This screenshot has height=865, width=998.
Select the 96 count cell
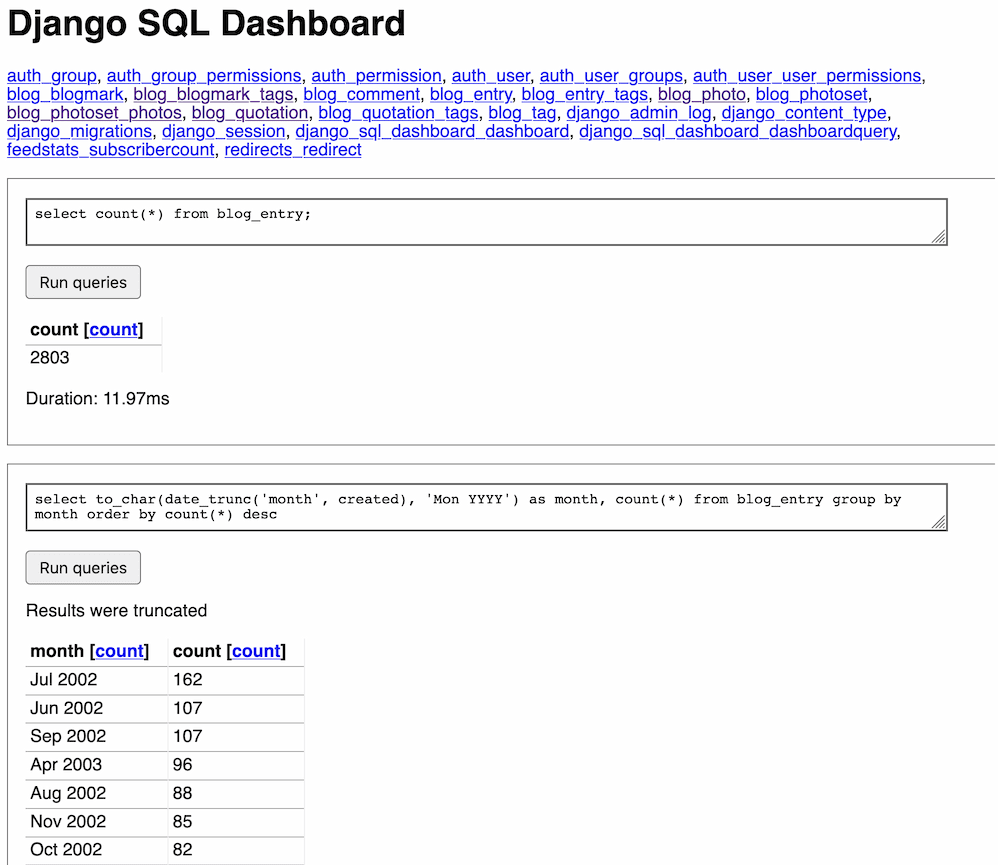pyautogui.click(x=236, y=764)
